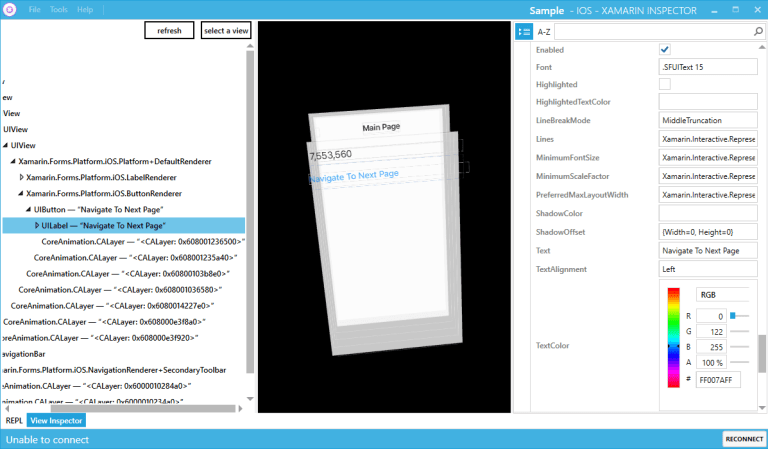Sort properties alphabetically with A-Z
This screenshot has width=768, height=449.
pyautogui.click(x=544, y=32)
